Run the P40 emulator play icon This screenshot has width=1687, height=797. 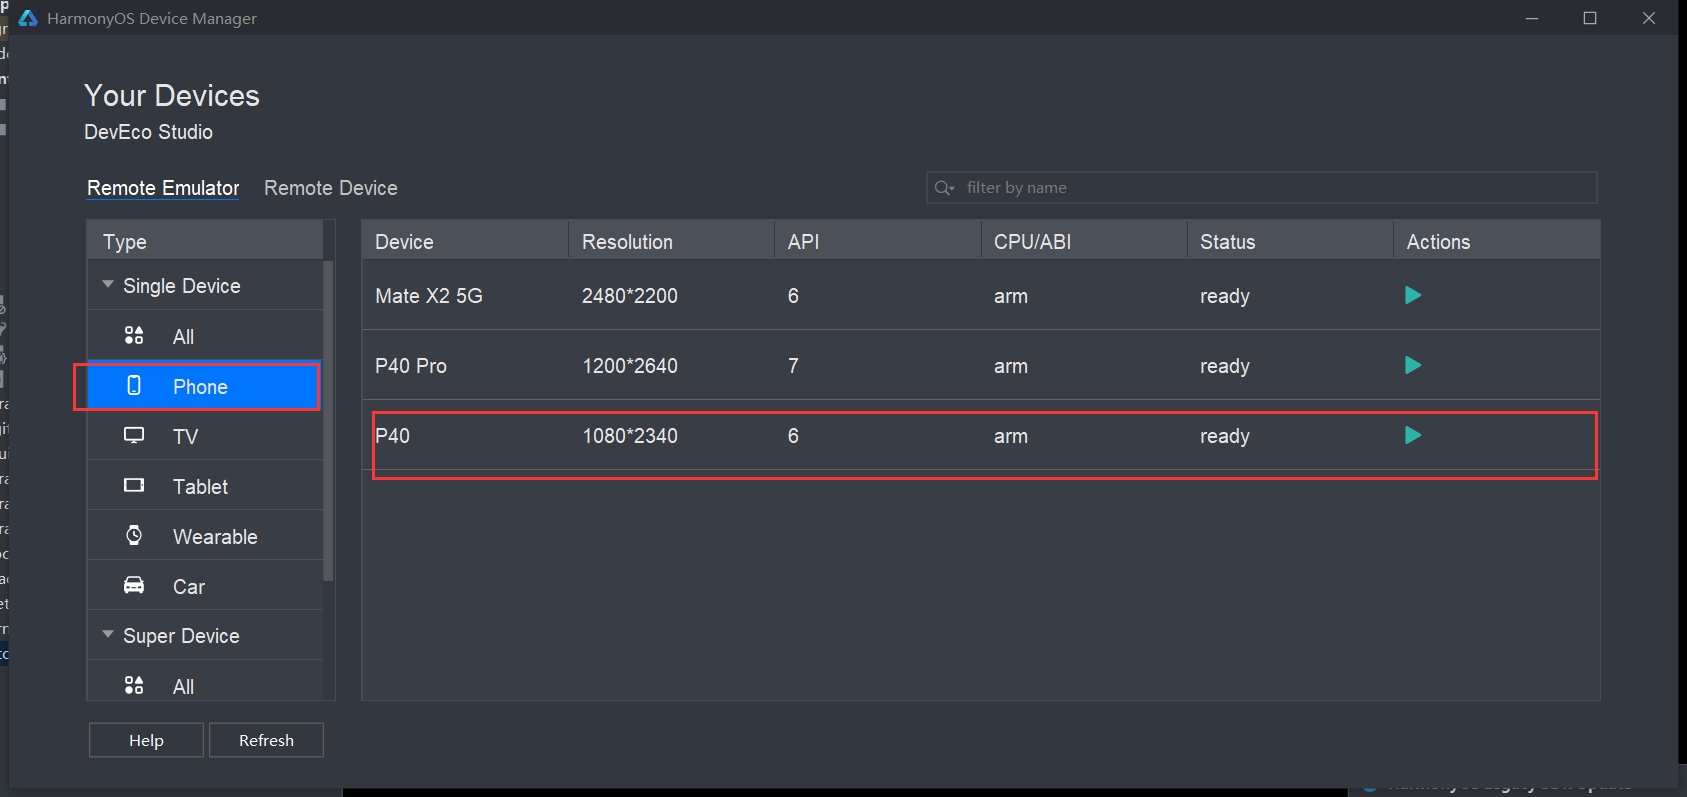click(x=1413, y=435)
